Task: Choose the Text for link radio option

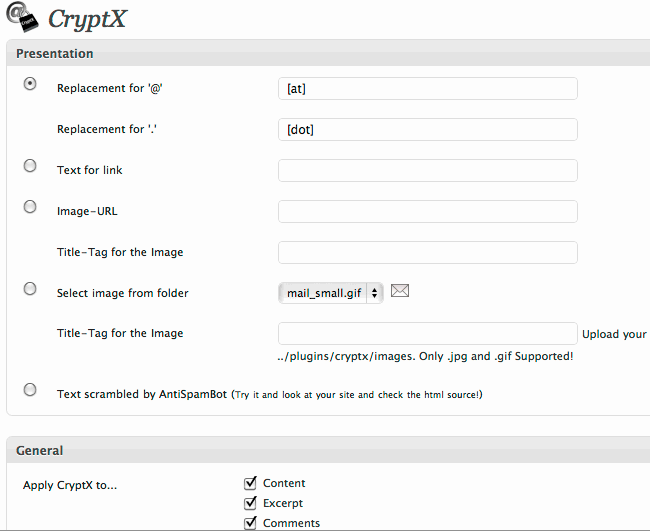Action: click(30, 166)
